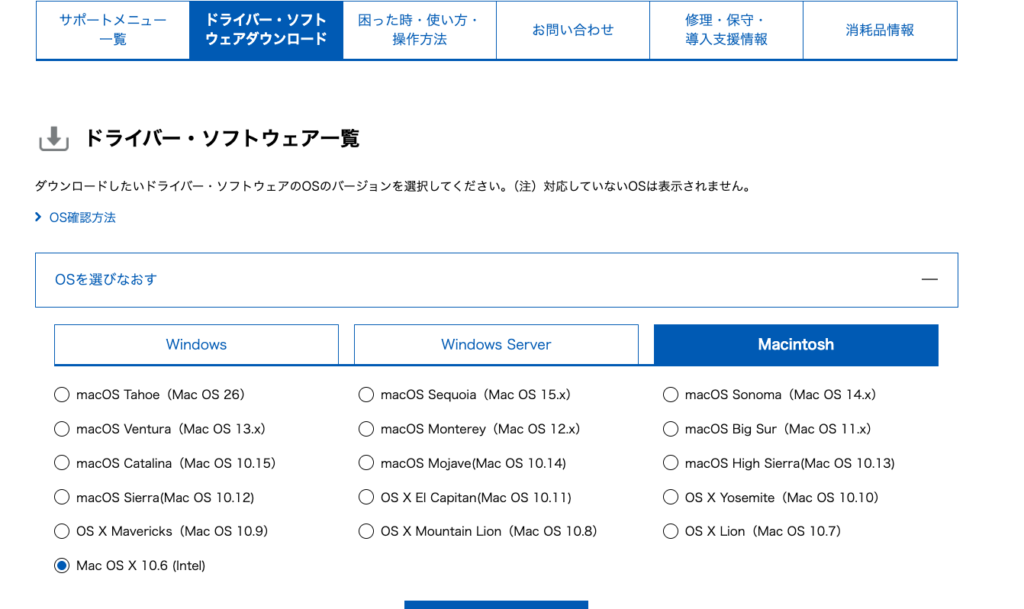Select Mac OS X 10.6 (Intel) radio

(x=62, y=566)
